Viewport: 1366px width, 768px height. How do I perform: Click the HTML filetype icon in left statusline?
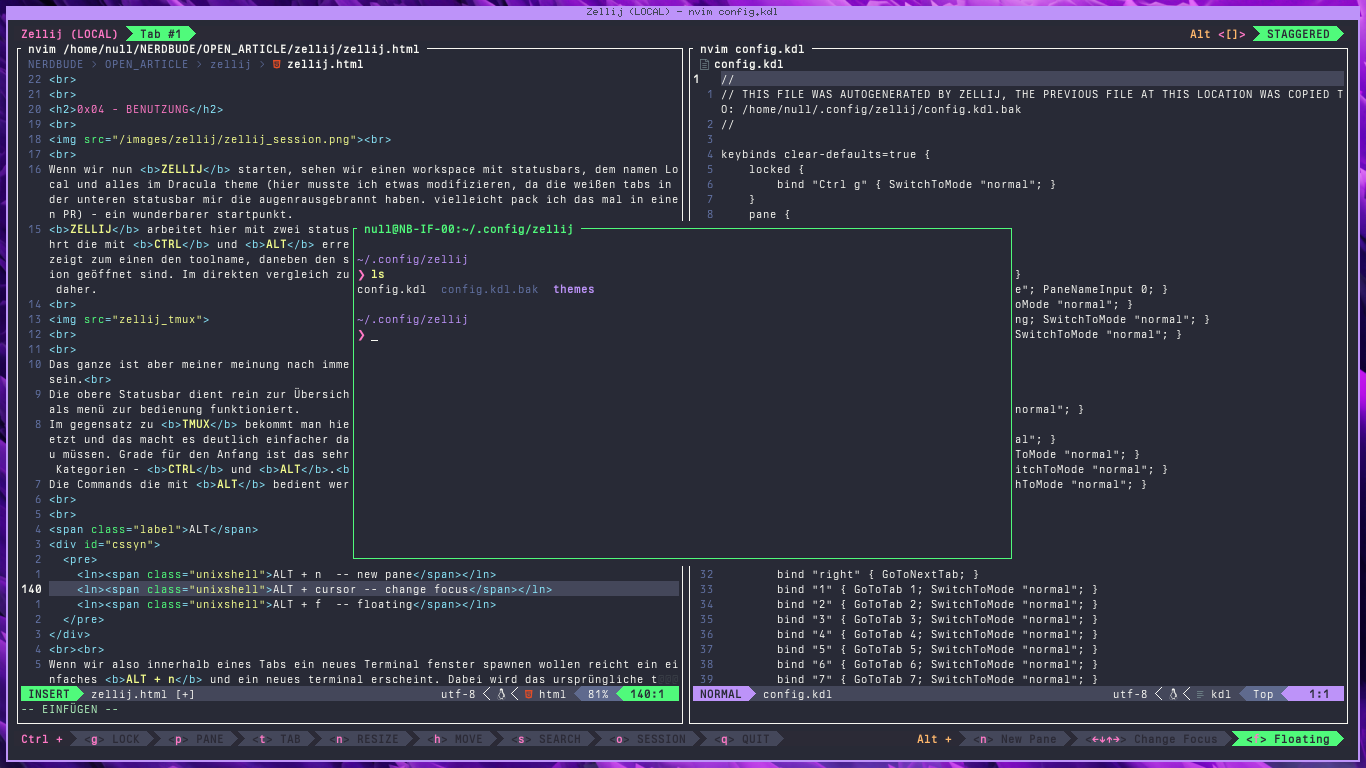click(528, 694)
